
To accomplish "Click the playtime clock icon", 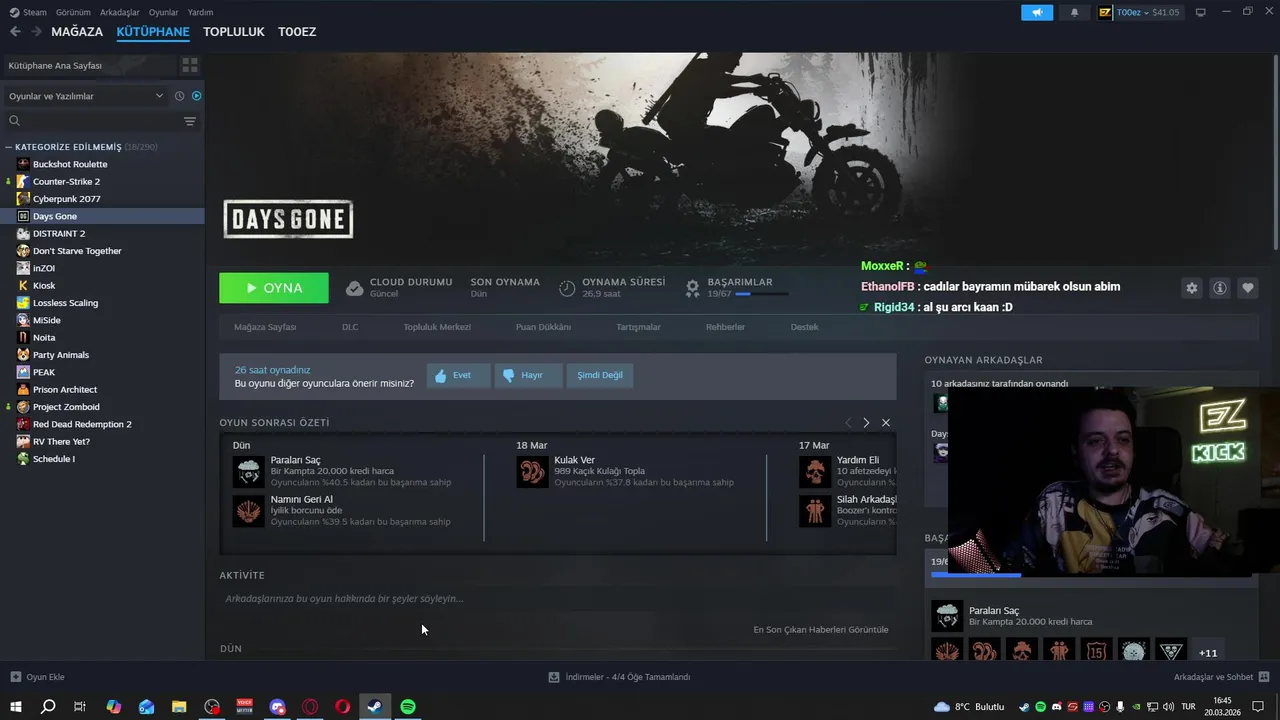I will tap(567, 288).
